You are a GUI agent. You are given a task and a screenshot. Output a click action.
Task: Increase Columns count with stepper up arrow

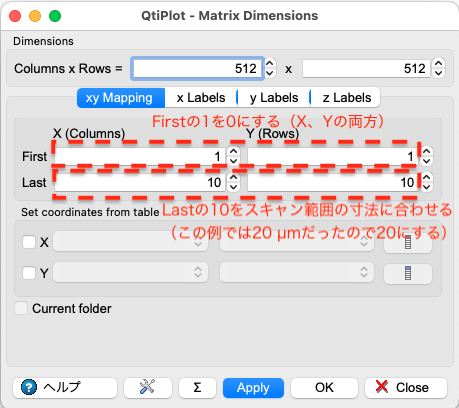point(270,64)
